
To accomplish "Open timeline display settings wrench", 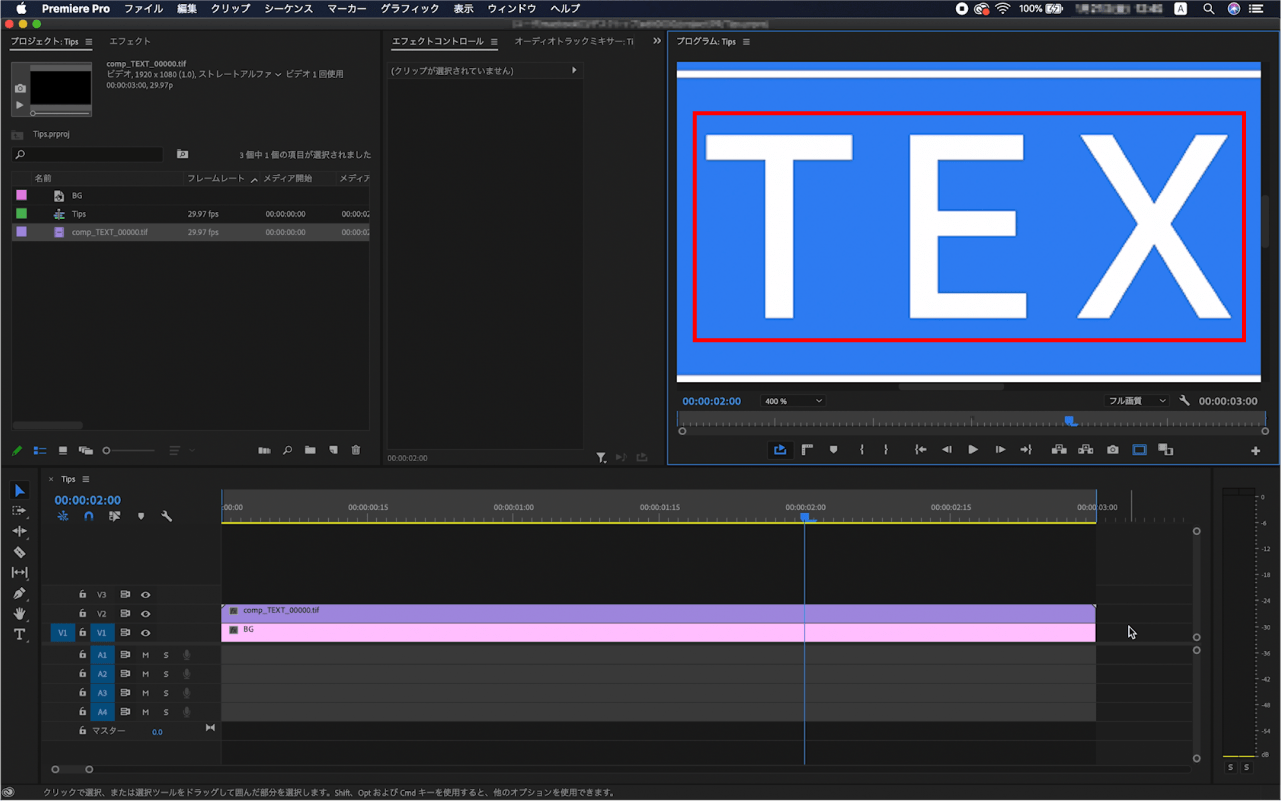I will click(166, 517).
